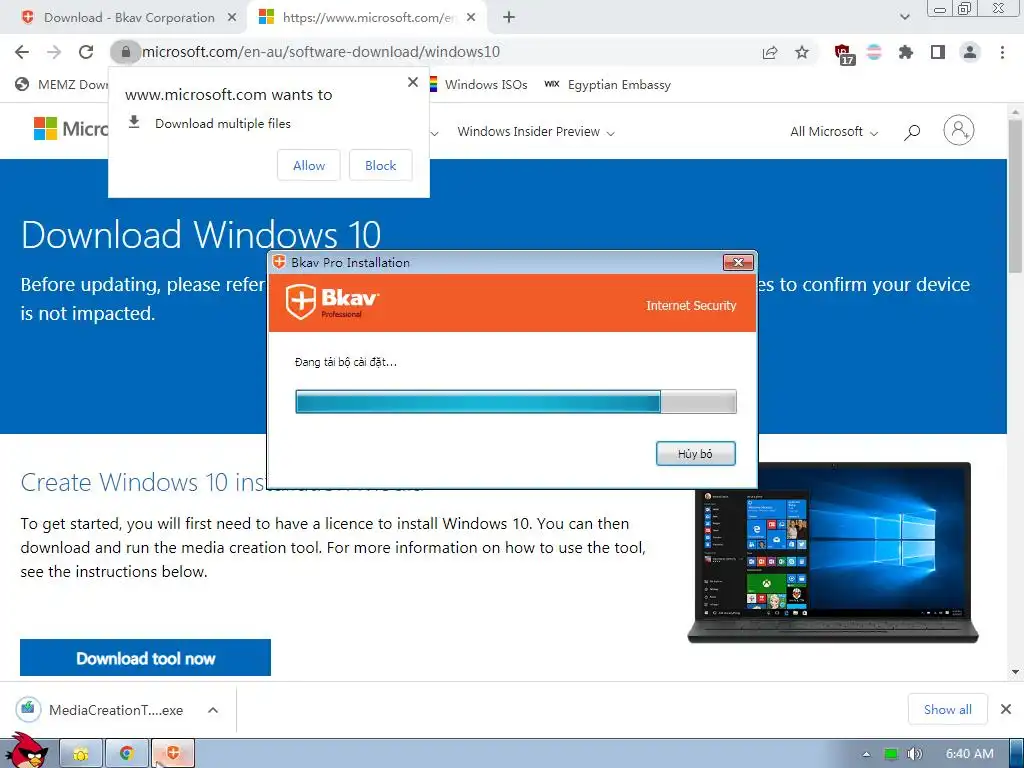This screenshot has height=768, width=1024.
Task: Show hidden tray icons arrow
Action: (867, 754)
